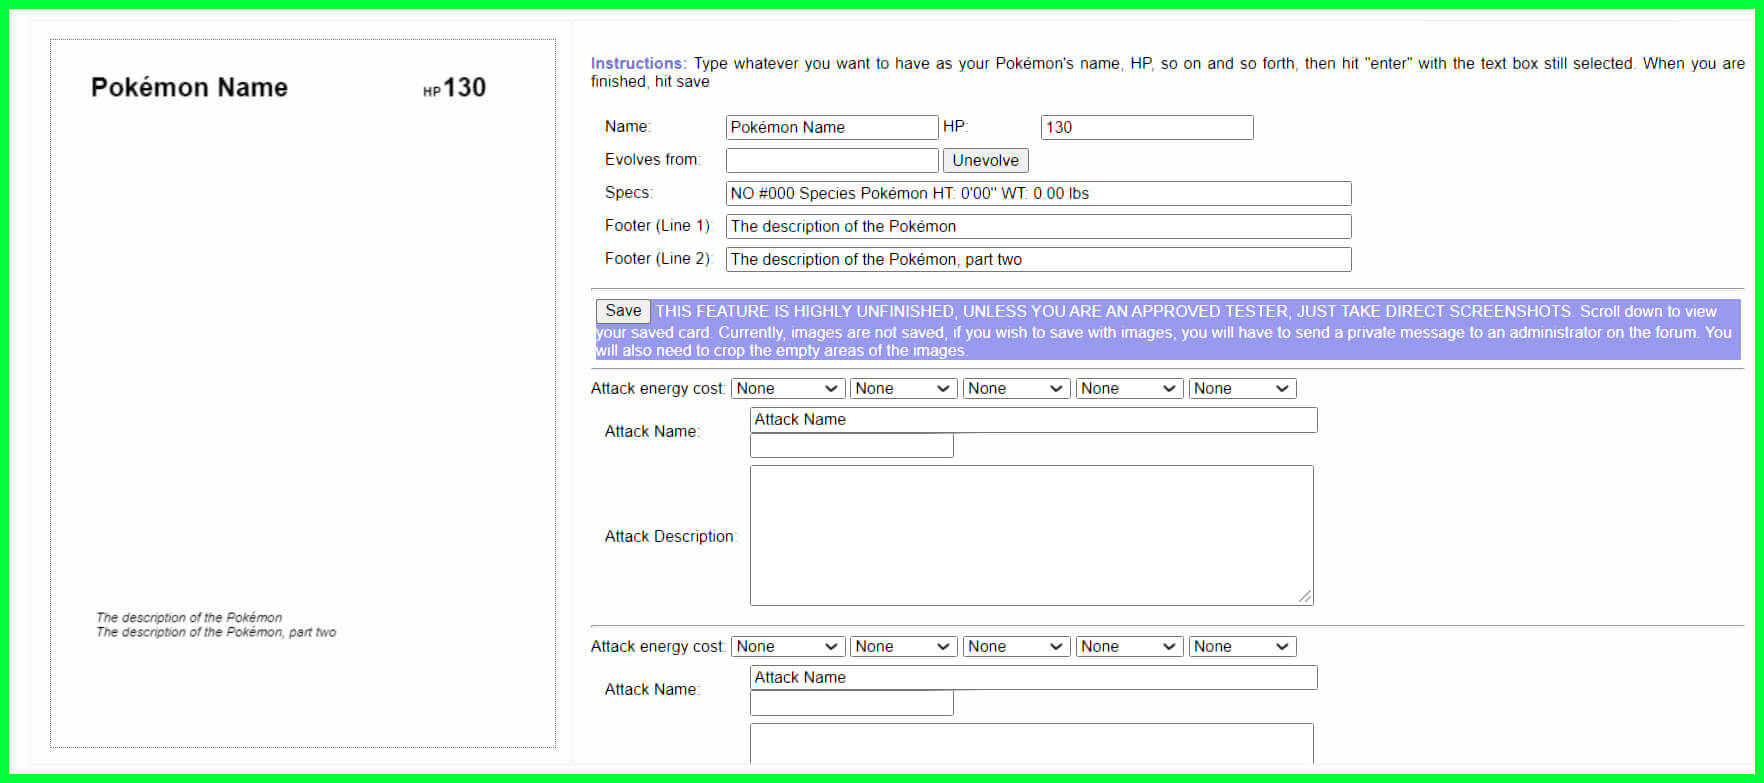Open fifth energy cost dropdown of first attack
Screen dimensions: 1764x783
(x=1243, y=388)
